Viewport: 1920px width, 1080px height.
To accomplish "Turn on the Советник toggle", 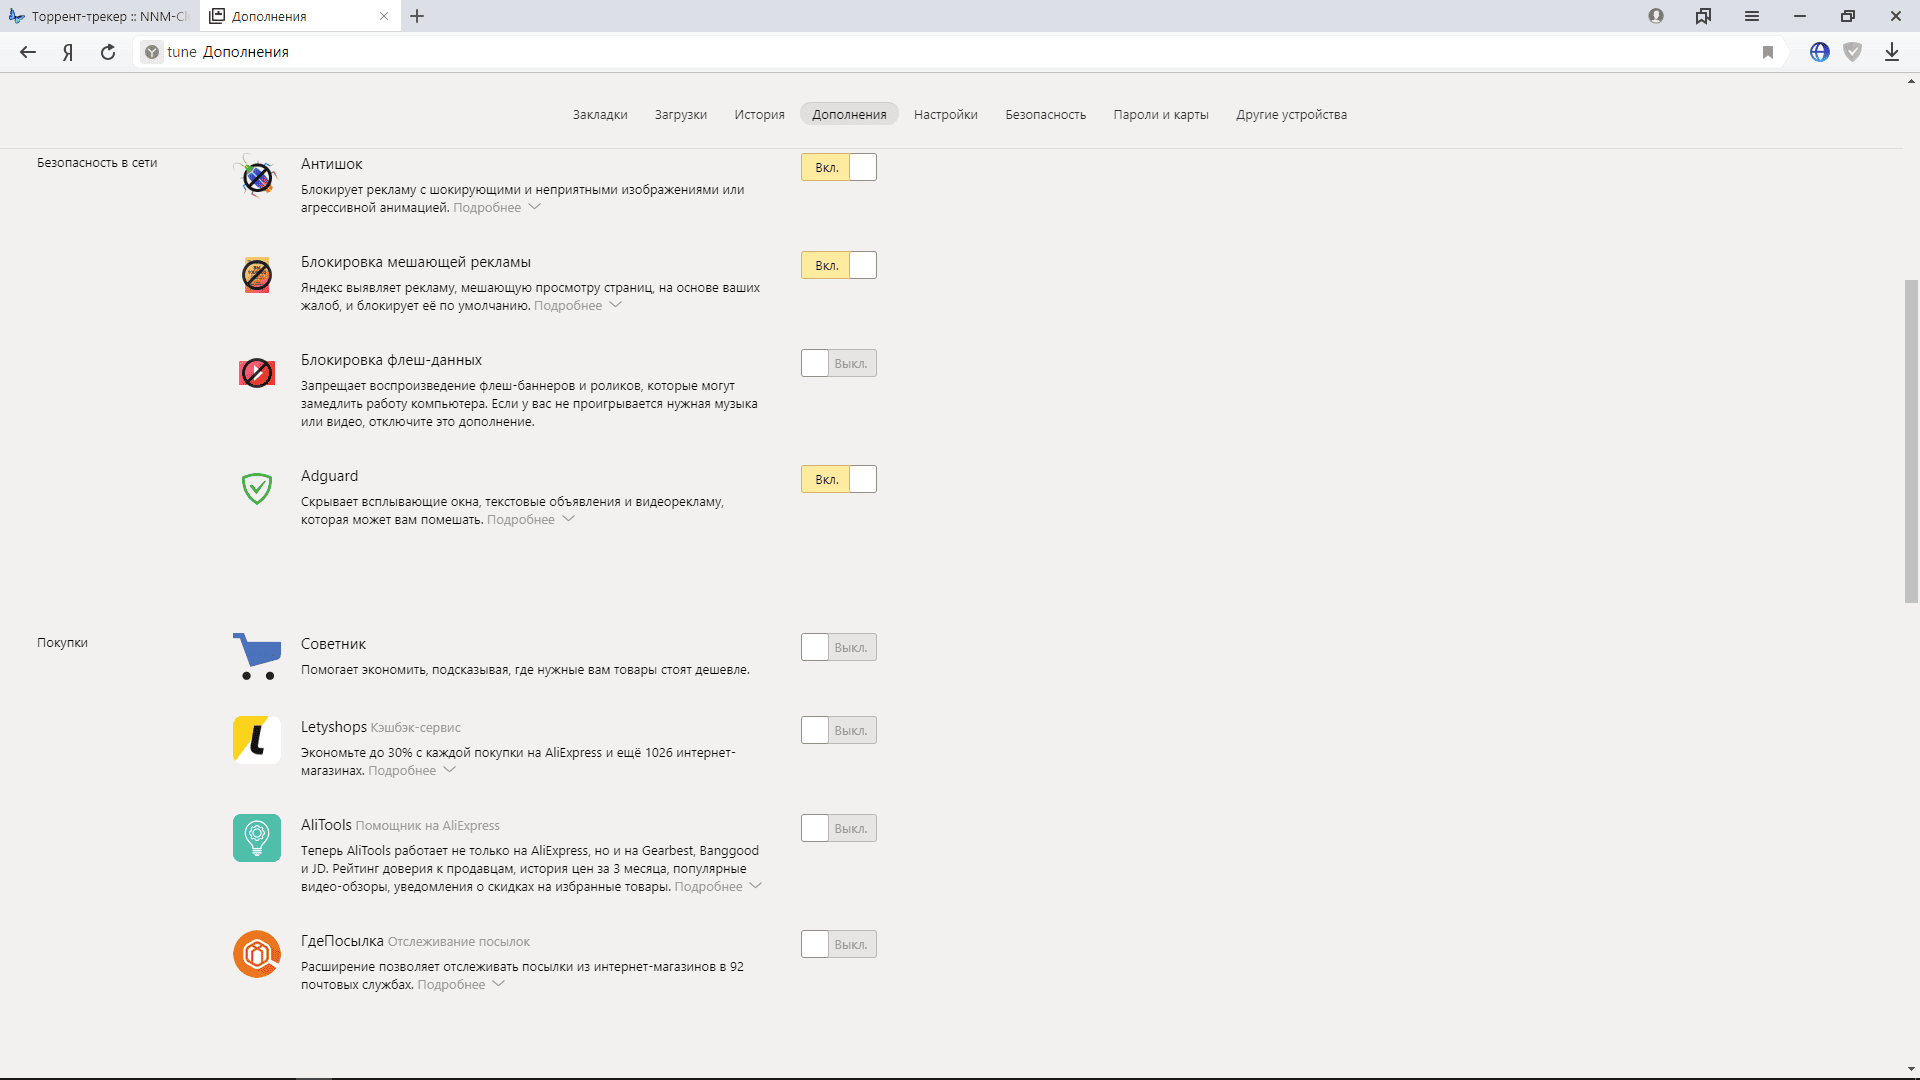I will pos(838,647).
